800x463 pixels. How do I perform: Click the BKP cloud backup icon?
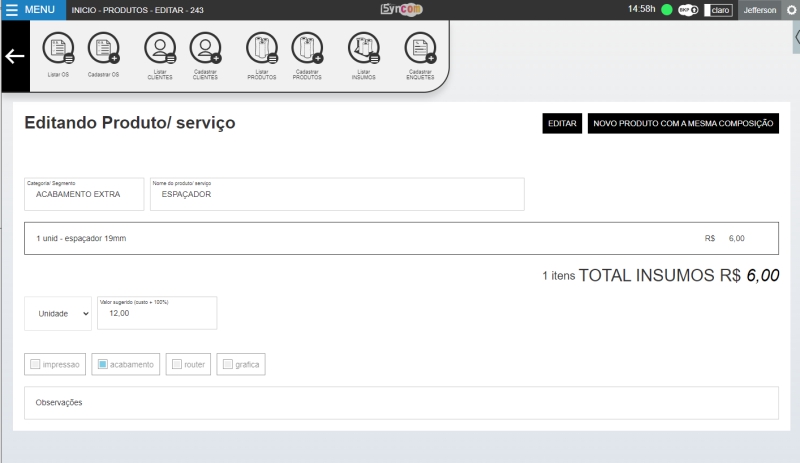coord(688,10)
